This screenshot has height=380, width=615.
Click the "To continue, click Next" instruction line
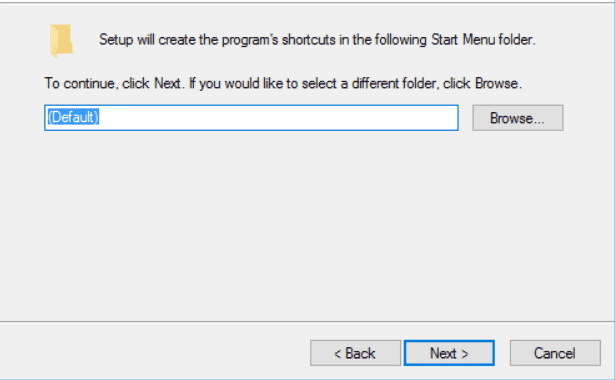283,84
